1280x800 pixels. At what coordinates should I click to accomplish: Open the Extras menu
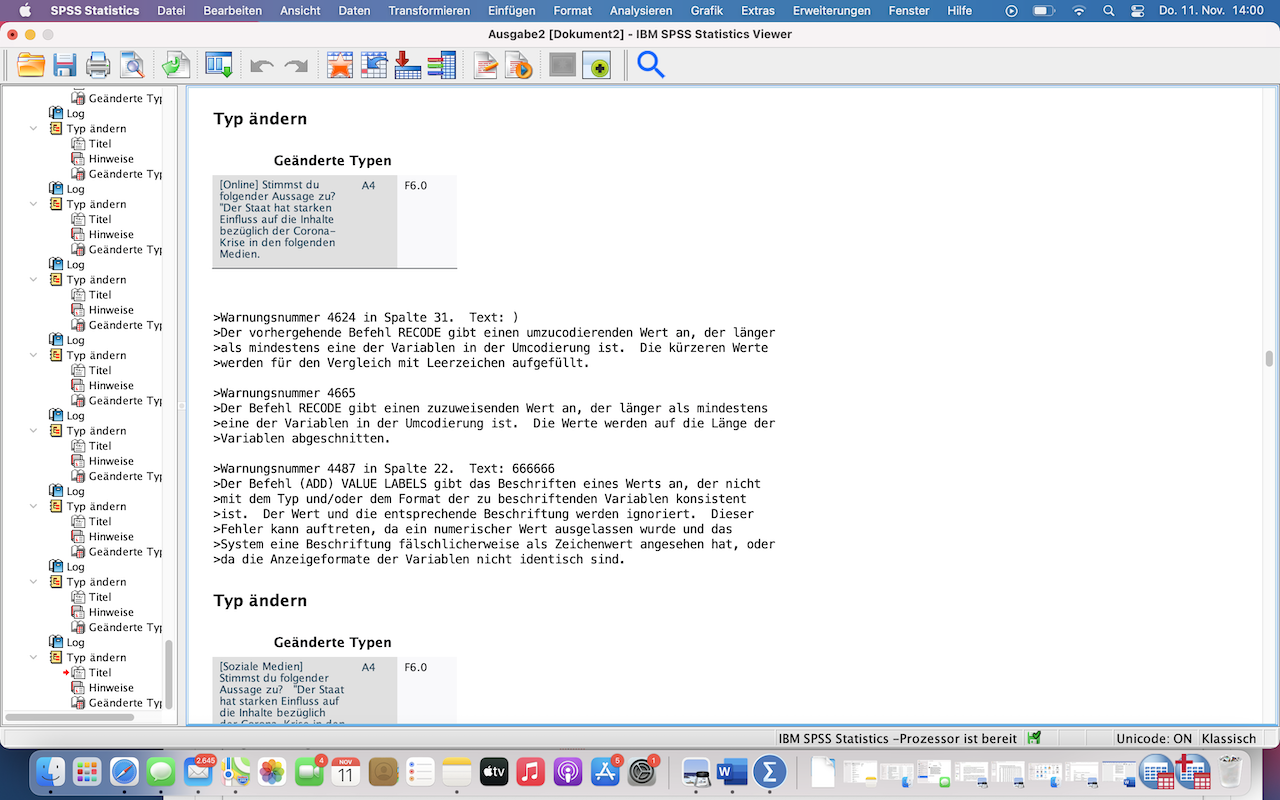pos(758,11)
